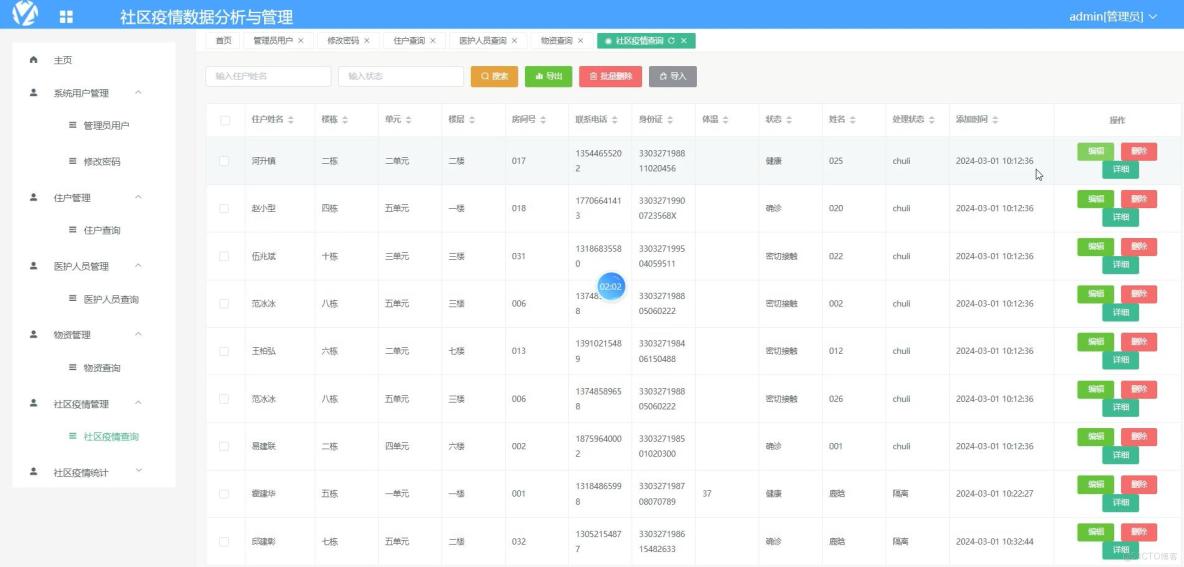Click the list icon beside 修改密码 in sidebar
The image size is (1184, 567).
[72, 161]
